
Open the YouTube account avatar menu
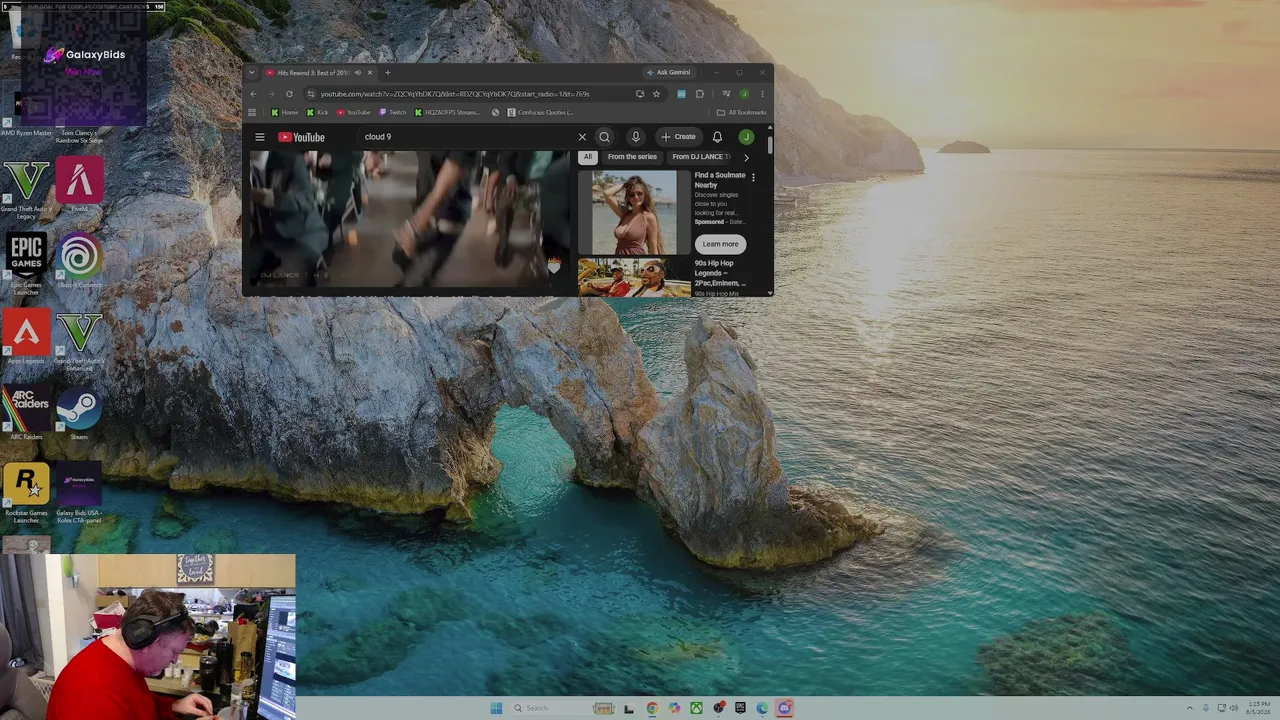click(746, 137)
